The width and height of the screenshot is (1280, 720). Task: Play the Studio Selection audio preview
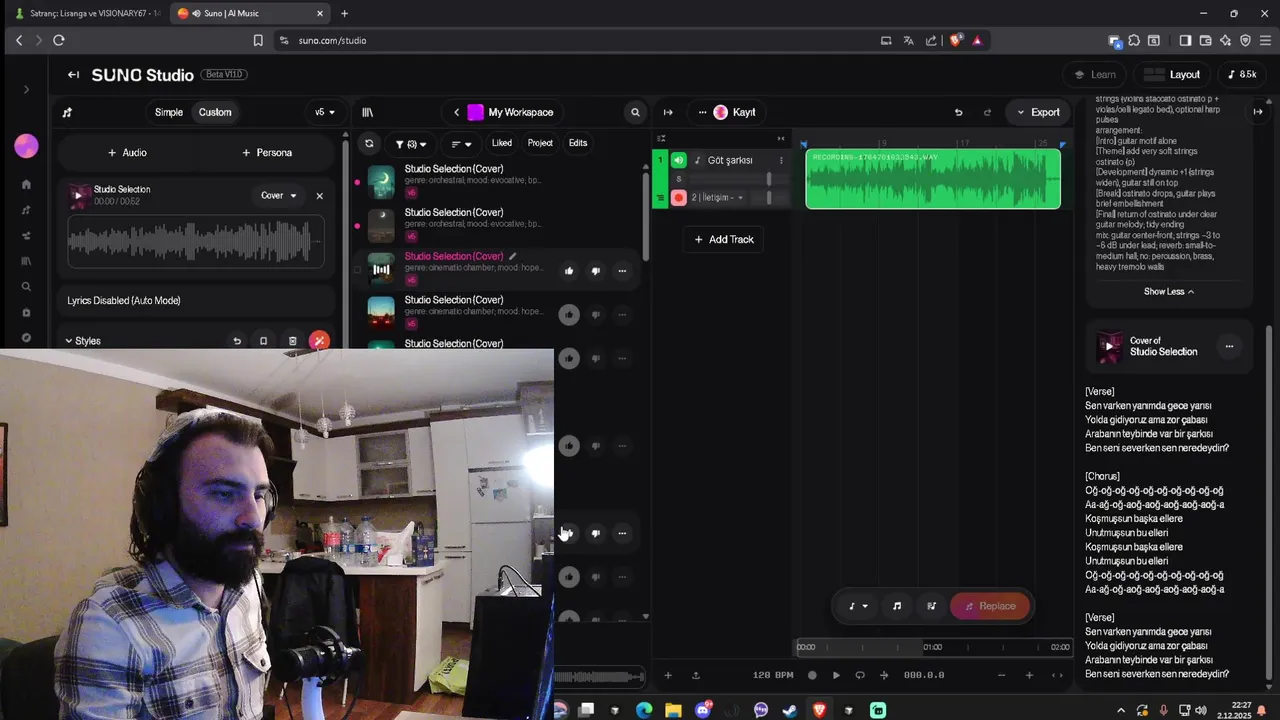click(x=78, y=196)
